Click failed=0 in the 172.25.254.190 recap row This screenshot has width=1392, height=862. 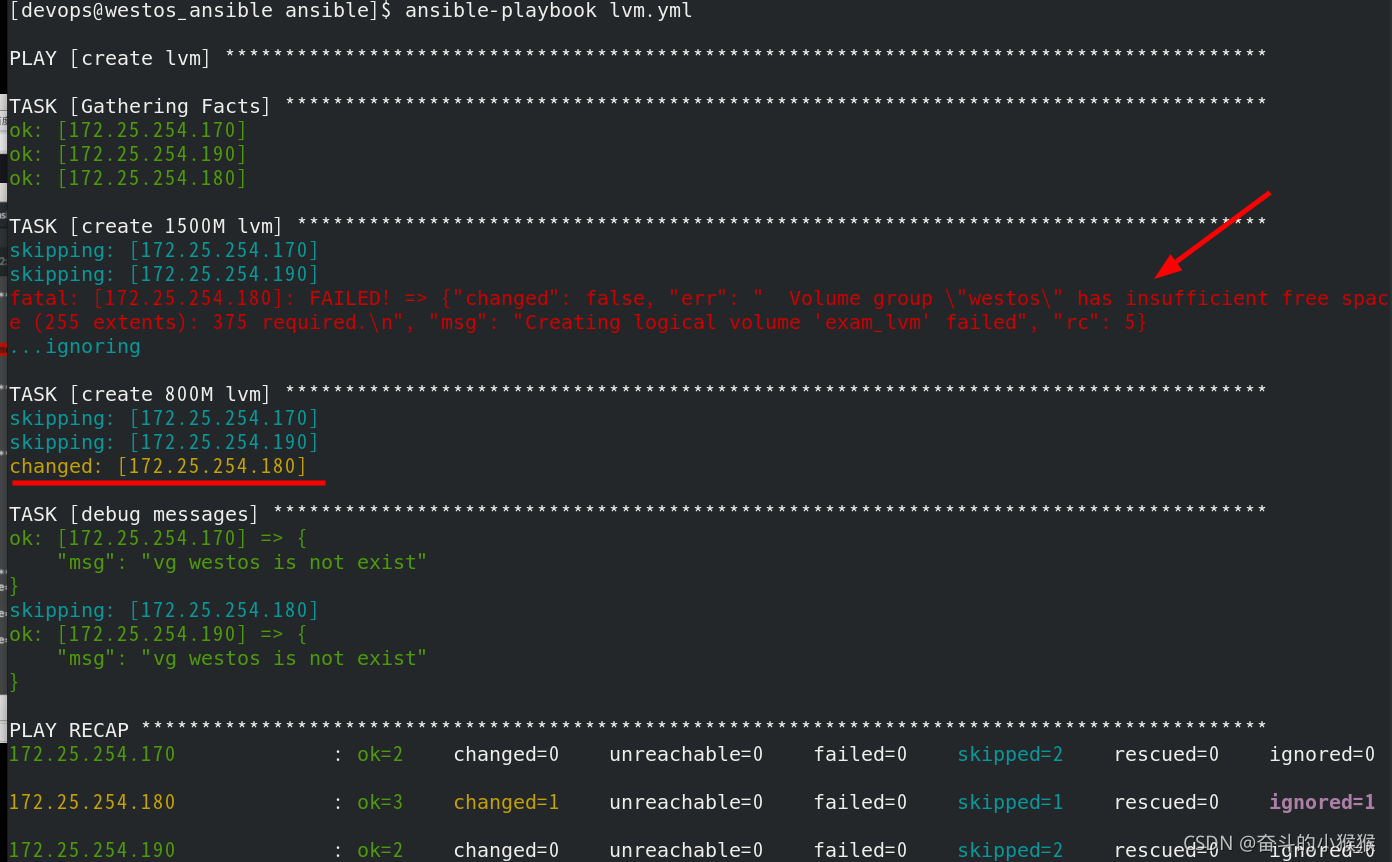[x=860, y=850]
